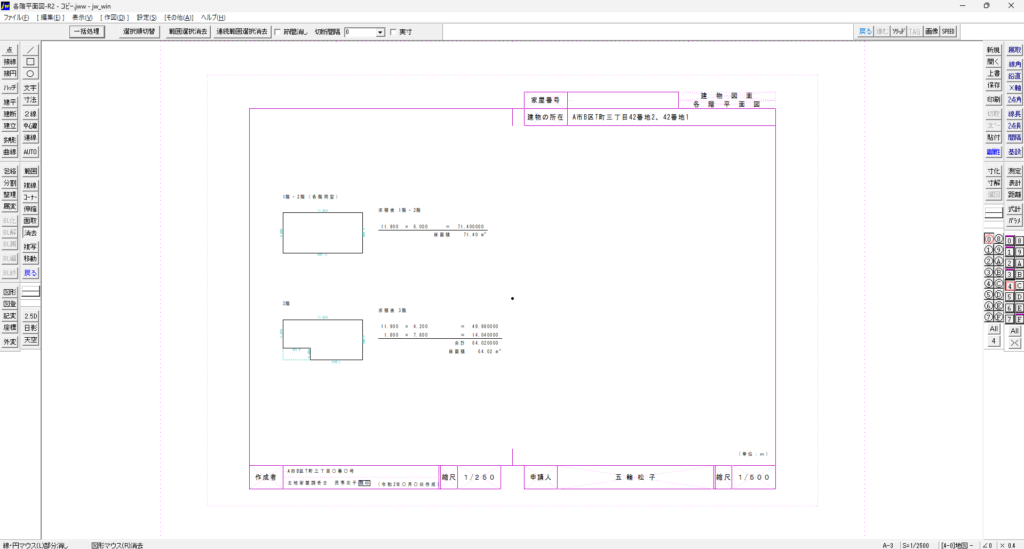This screenshot has width=1024, height=549.
Task: Activate the 文字 text tool
Action: point(30,88)
